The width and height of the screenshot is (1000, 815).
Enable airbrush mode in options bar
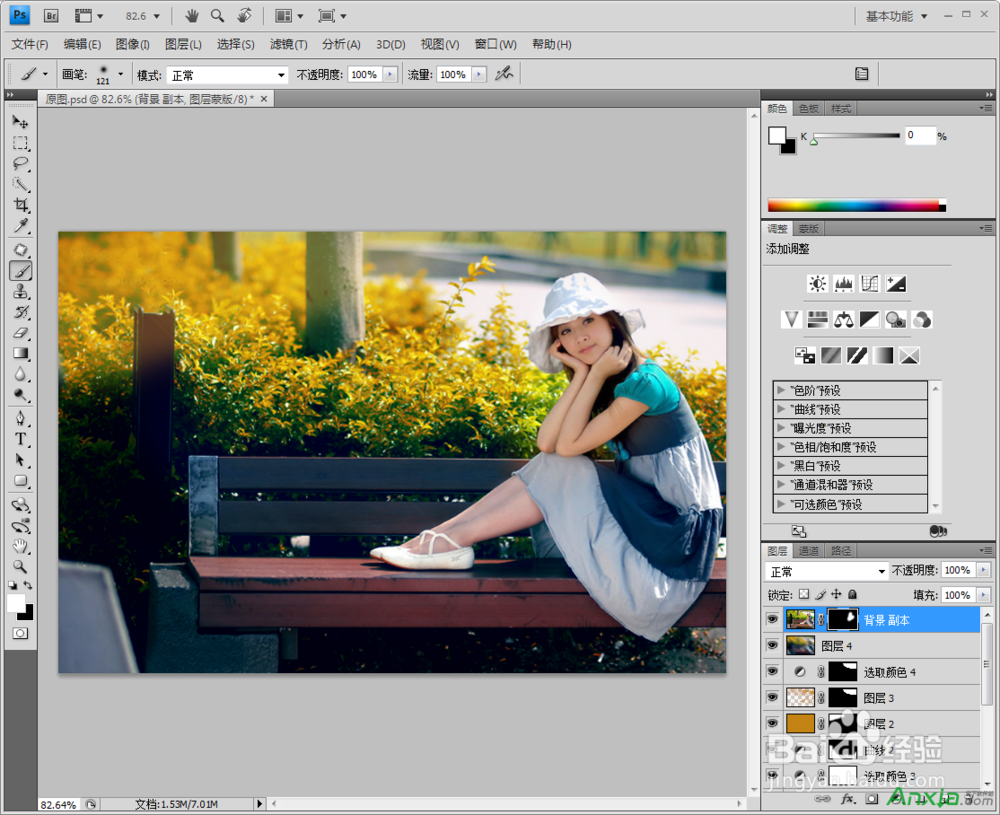pos(504,74)
